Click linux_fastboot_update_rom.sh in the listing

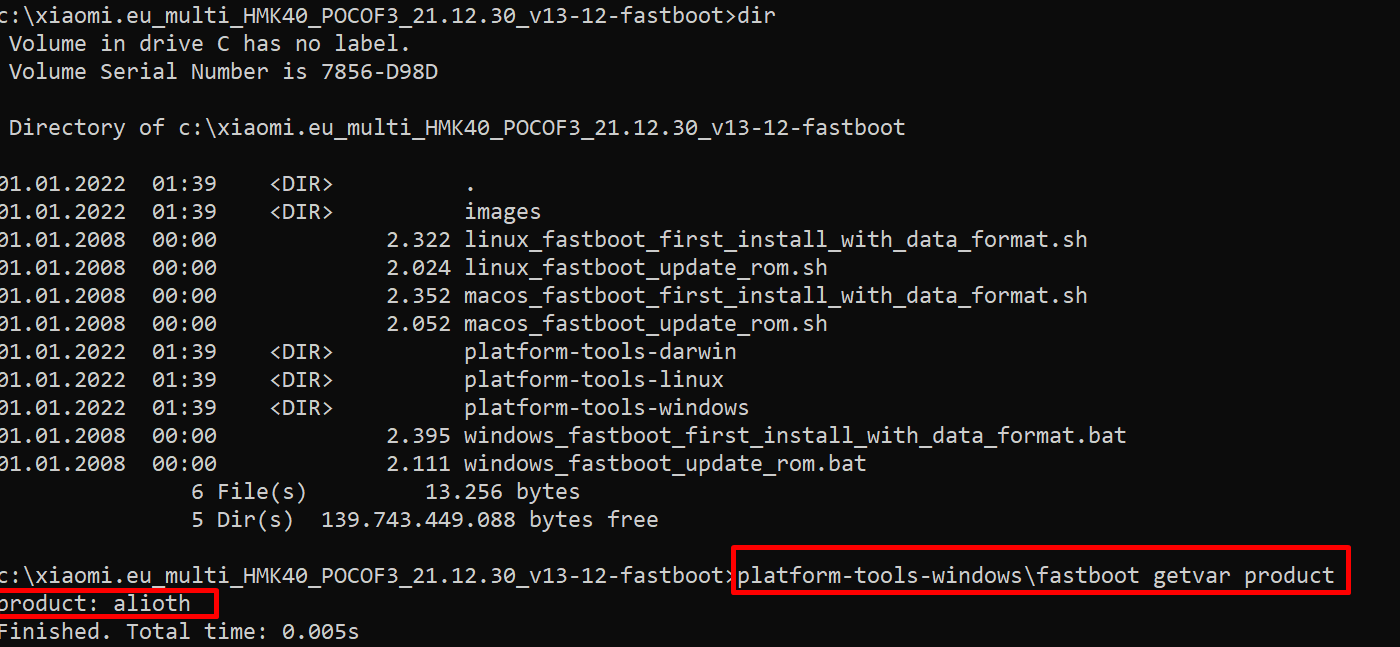coord(645,268)
